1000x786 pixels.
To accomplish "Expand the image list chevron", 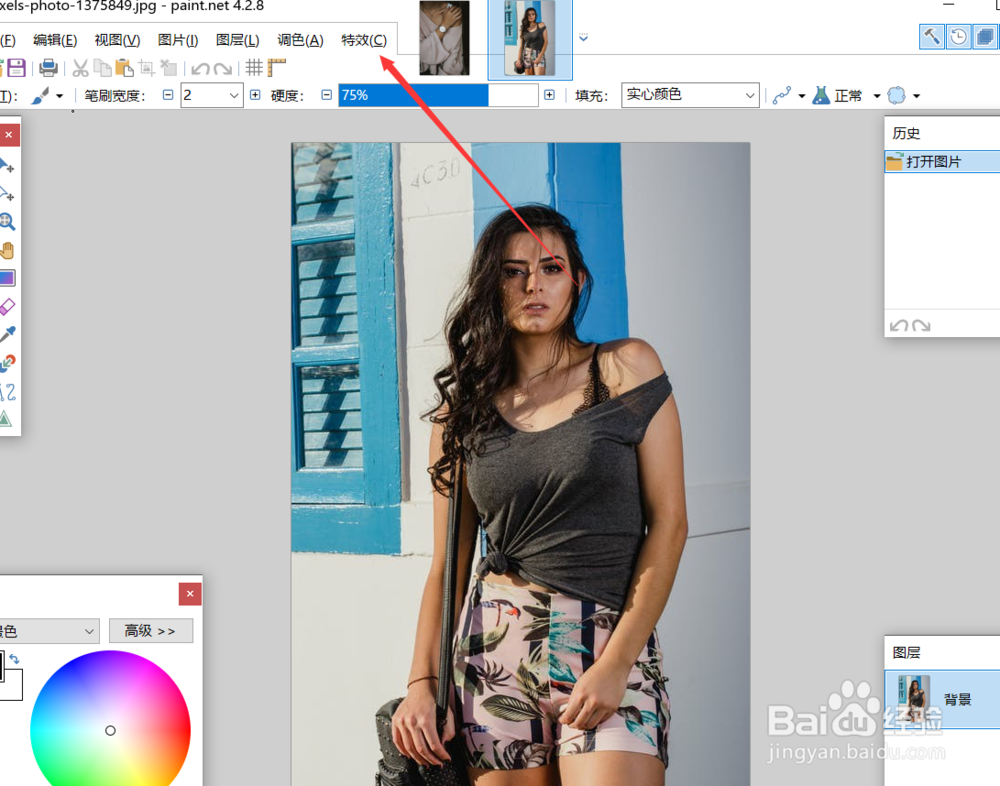I will click(583, 38).
